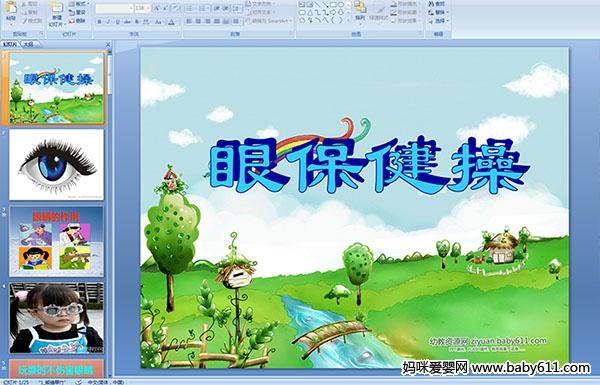Switch to the Slides tab in the left pane

click(10, 44)
